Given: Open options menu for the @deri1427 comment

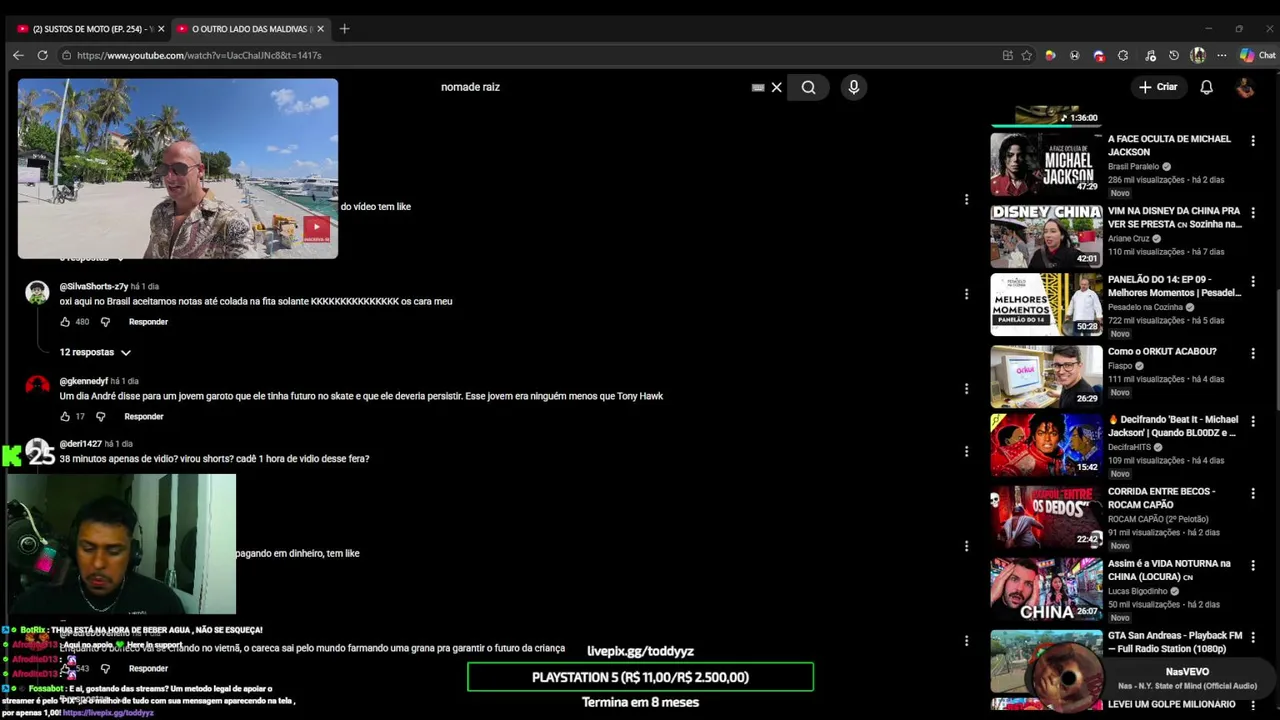Looking at the screenshot, I should click(x=966, y=451).
